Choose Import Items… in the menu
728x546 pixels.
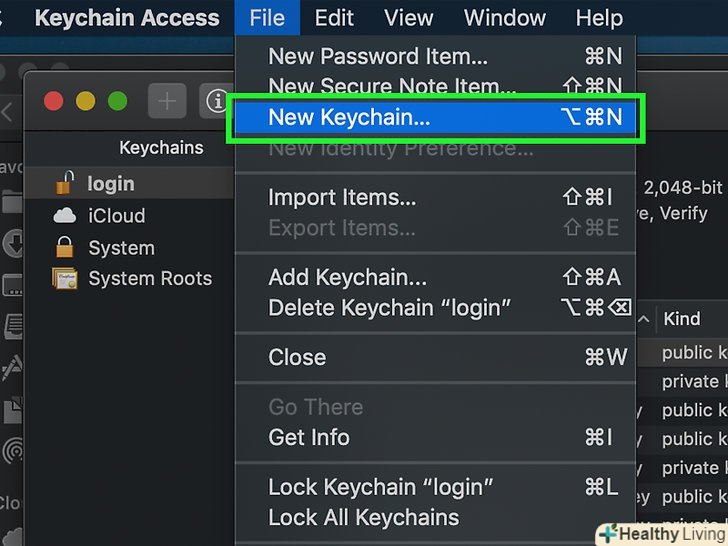(342, 197)
